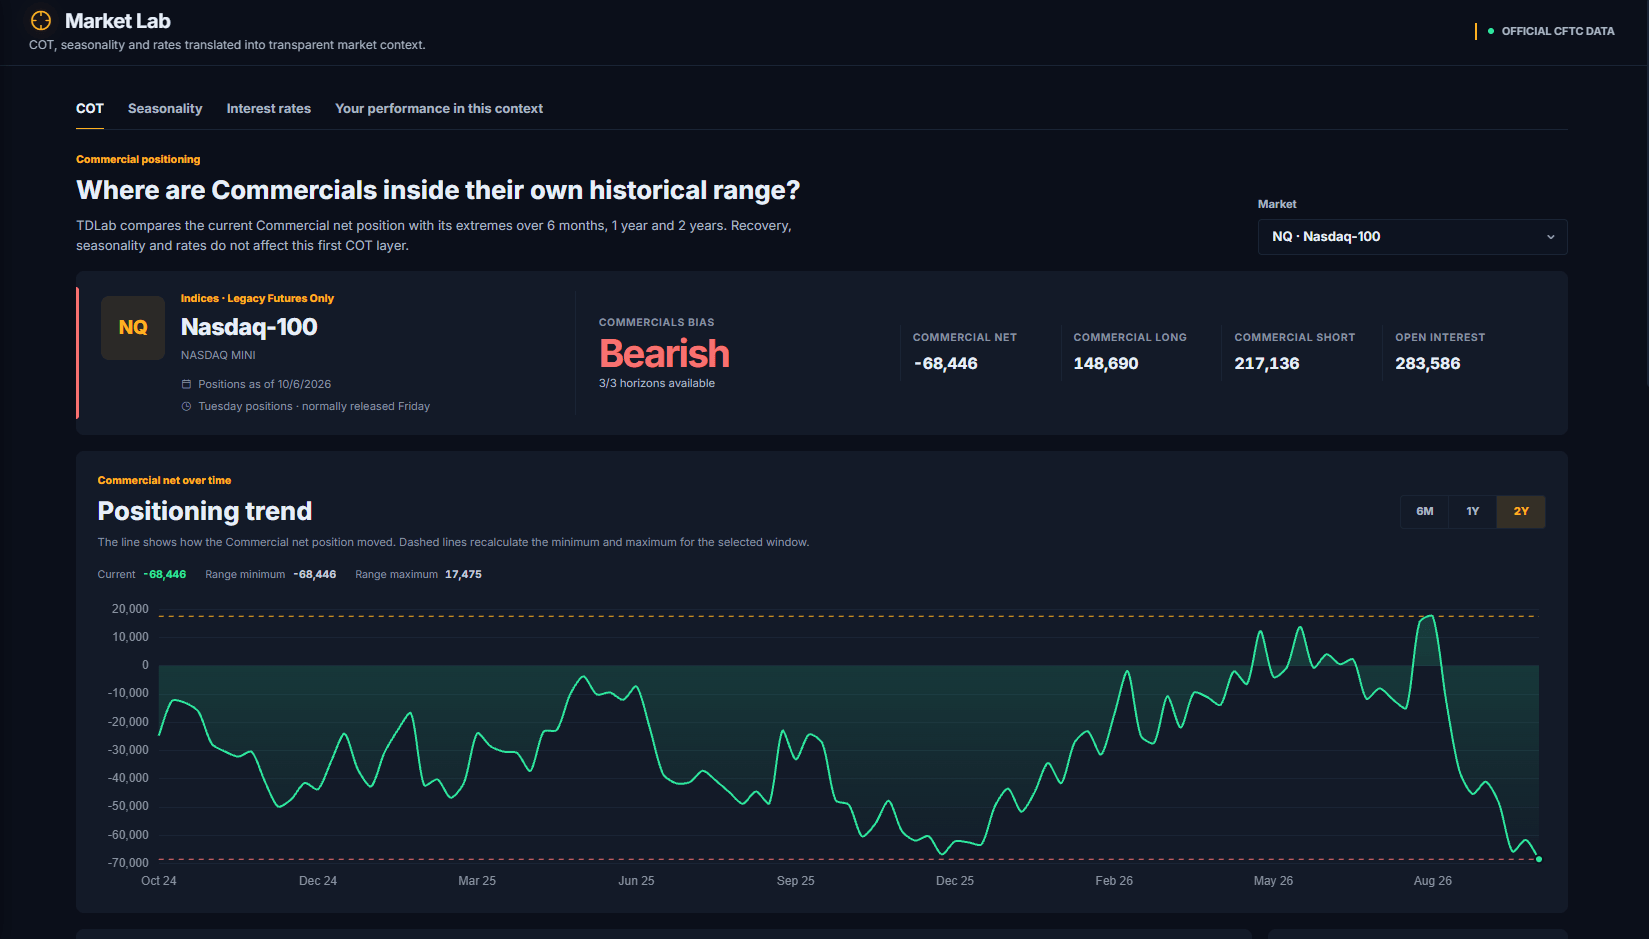Screen dimensions: 1649x939
Task: Click the Range maximum 17,475 value
Action: point(463,574)
